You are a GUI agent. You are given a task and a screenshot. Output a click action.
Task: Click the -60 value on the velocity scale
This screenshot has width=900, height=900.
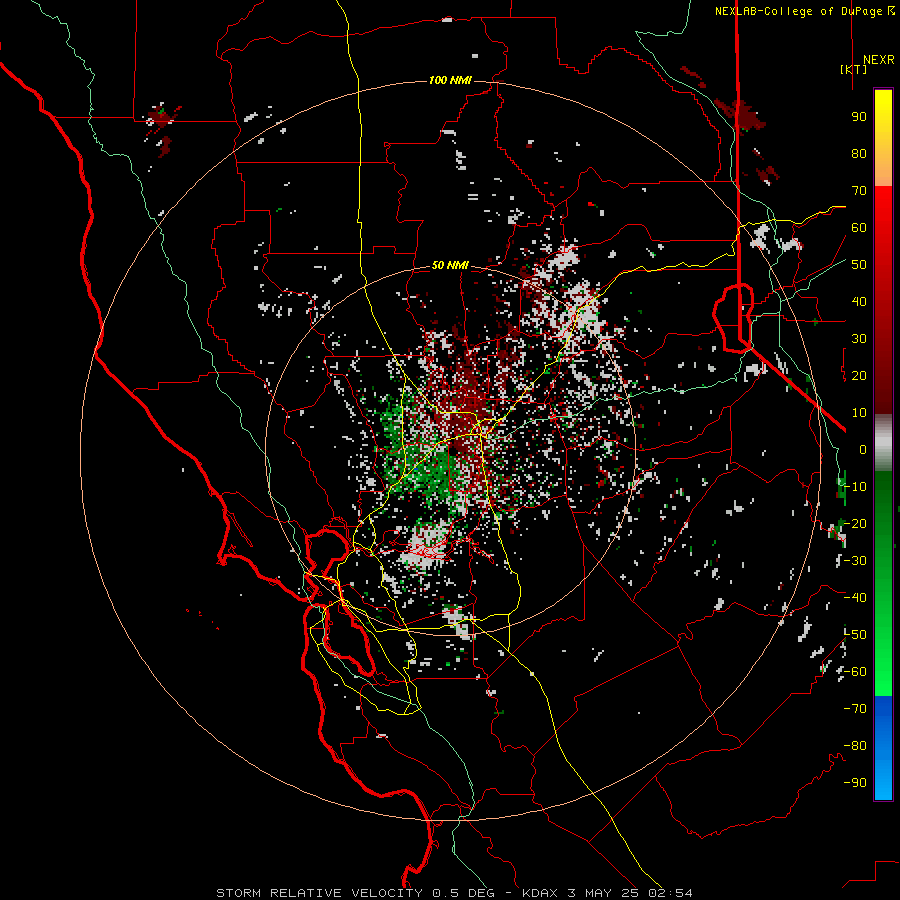click(855, 672)
